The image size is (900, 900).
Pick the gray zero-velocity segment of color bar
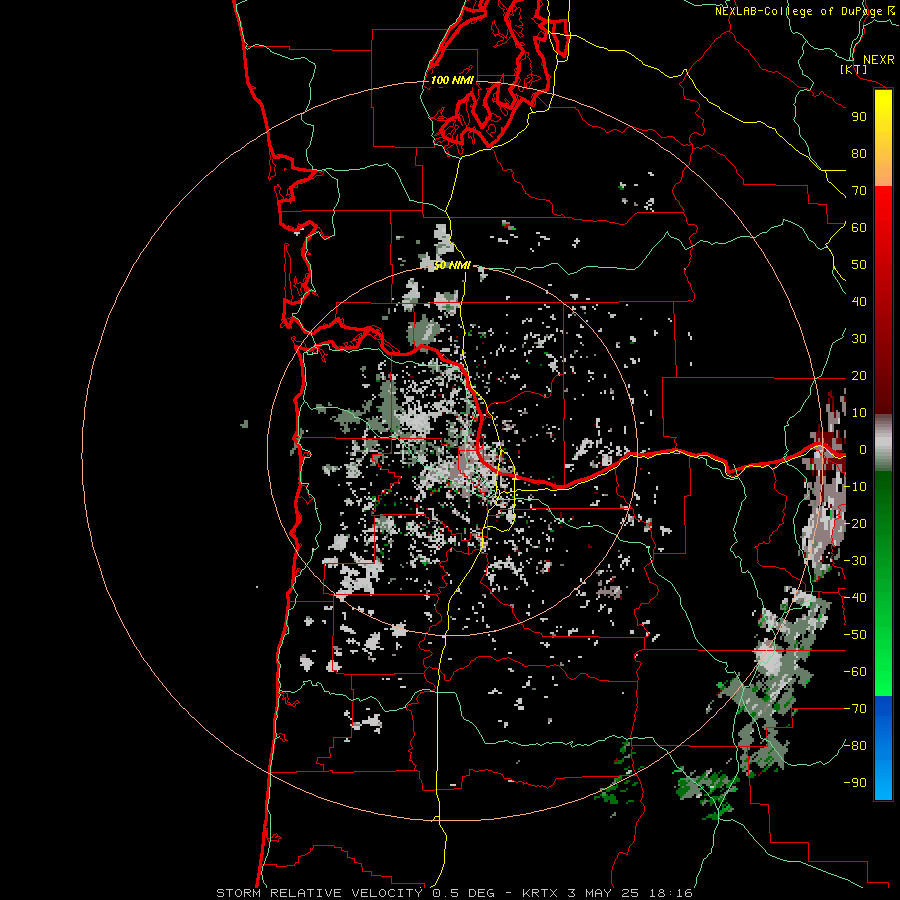coord(883,443)
